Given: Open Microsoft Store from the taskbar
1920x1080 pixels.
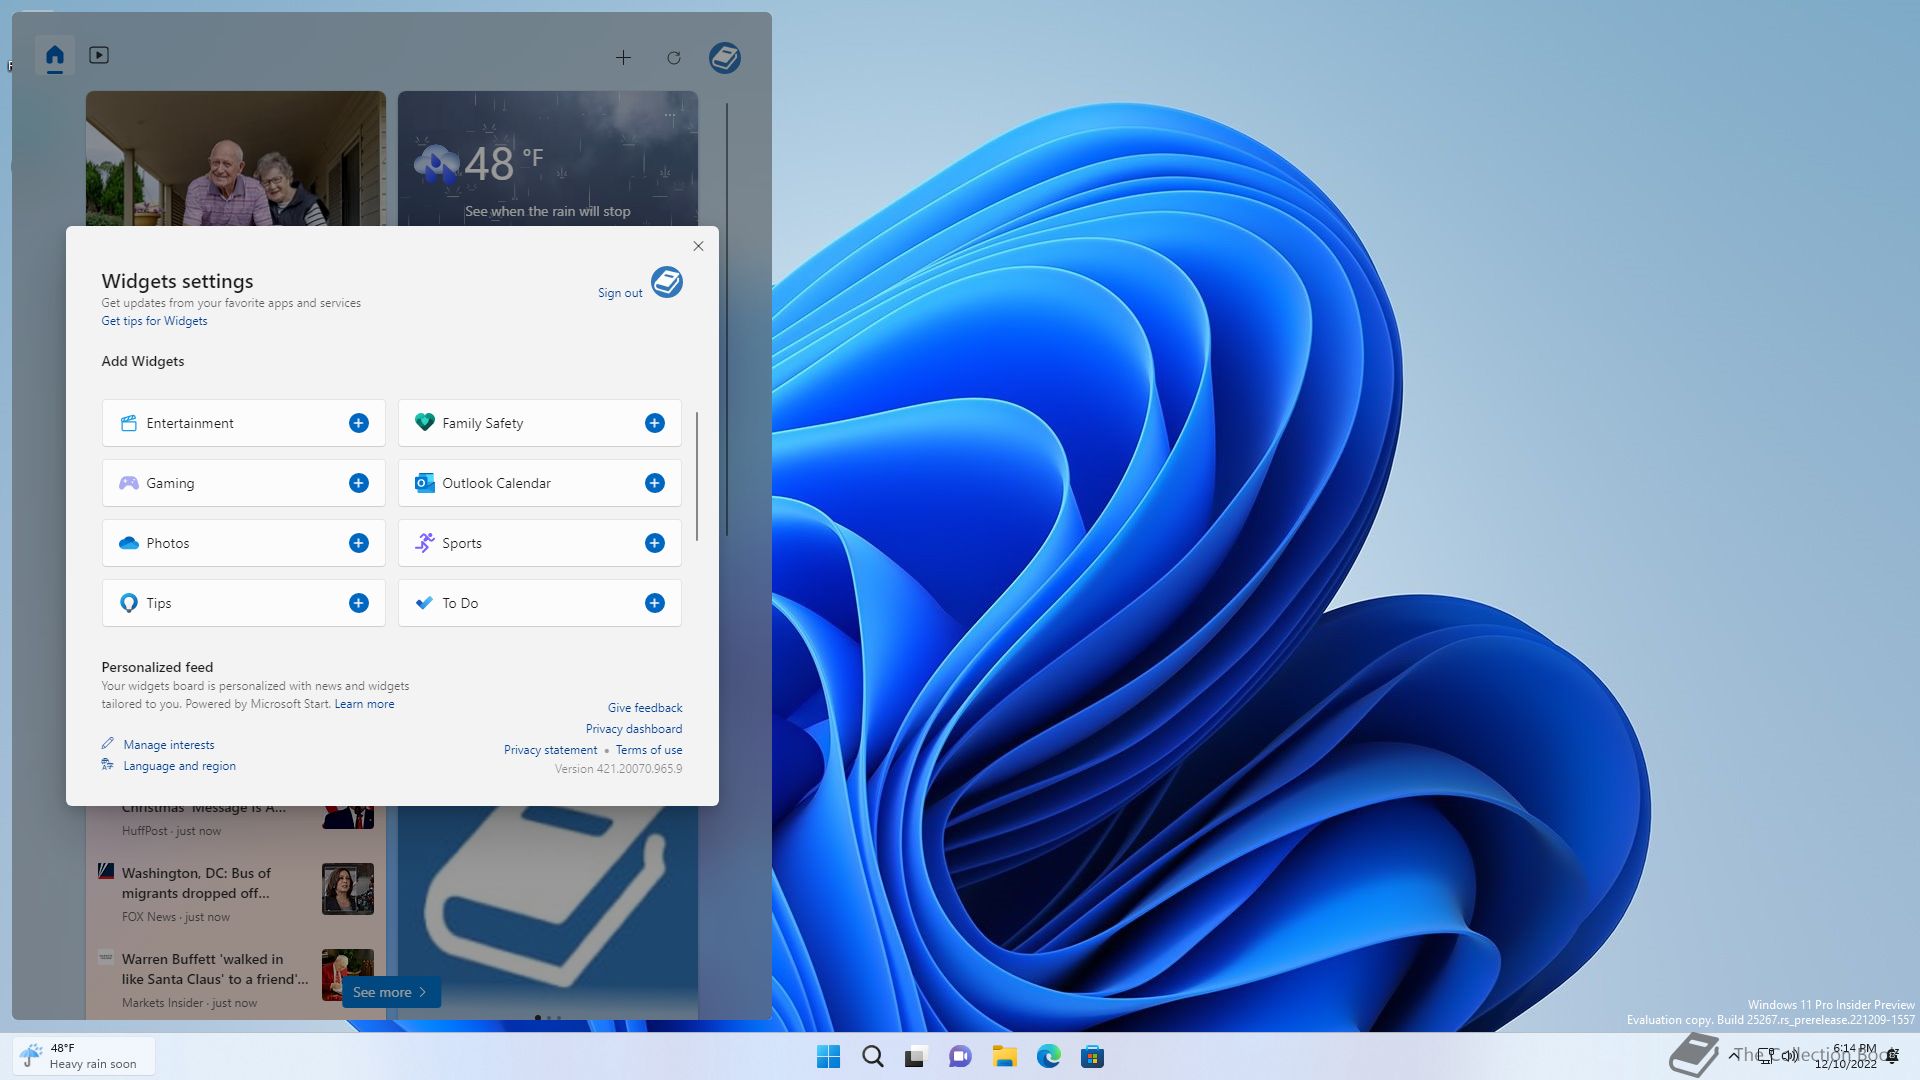Looking at the screenshot, I should (x=1092, y=1056).
